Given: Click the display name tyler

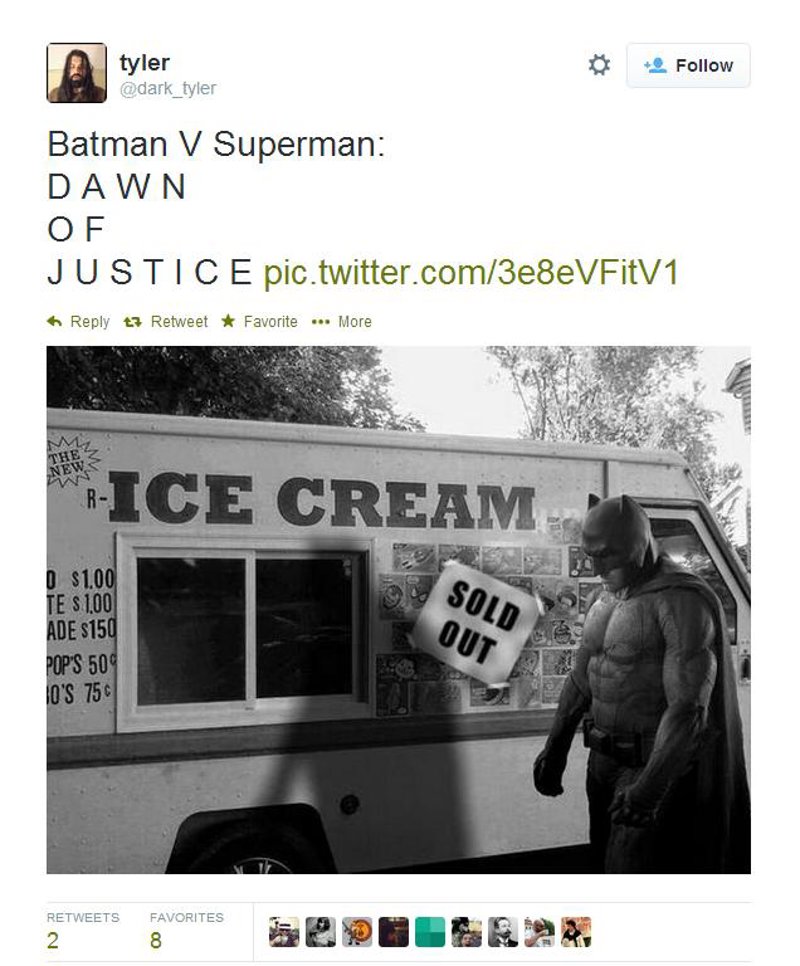Looking at the screenshot, I should point(144,63).
